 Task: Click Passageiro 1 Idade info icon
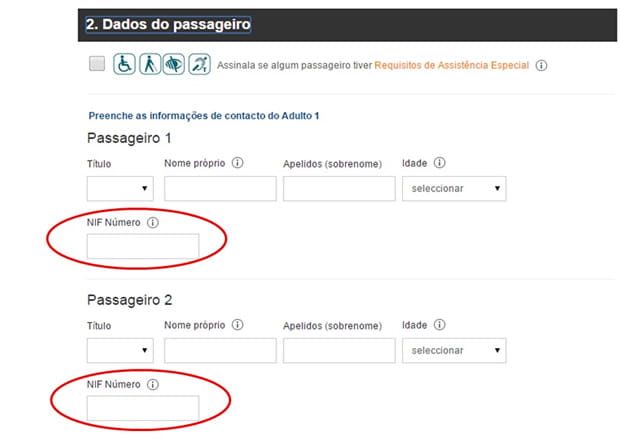pos(439,163)
